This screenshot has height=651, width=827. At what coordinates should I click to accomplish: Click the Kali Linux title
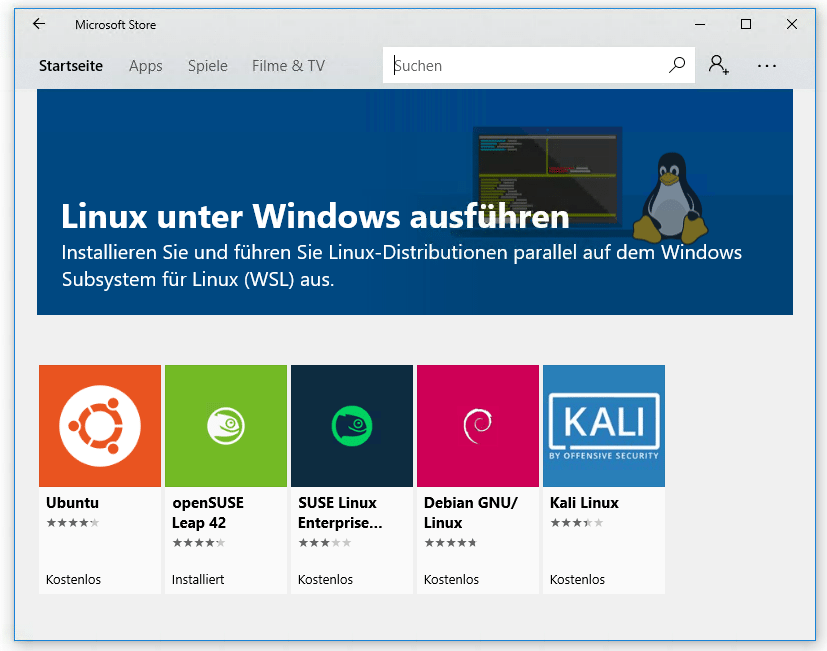click(584, 503)
